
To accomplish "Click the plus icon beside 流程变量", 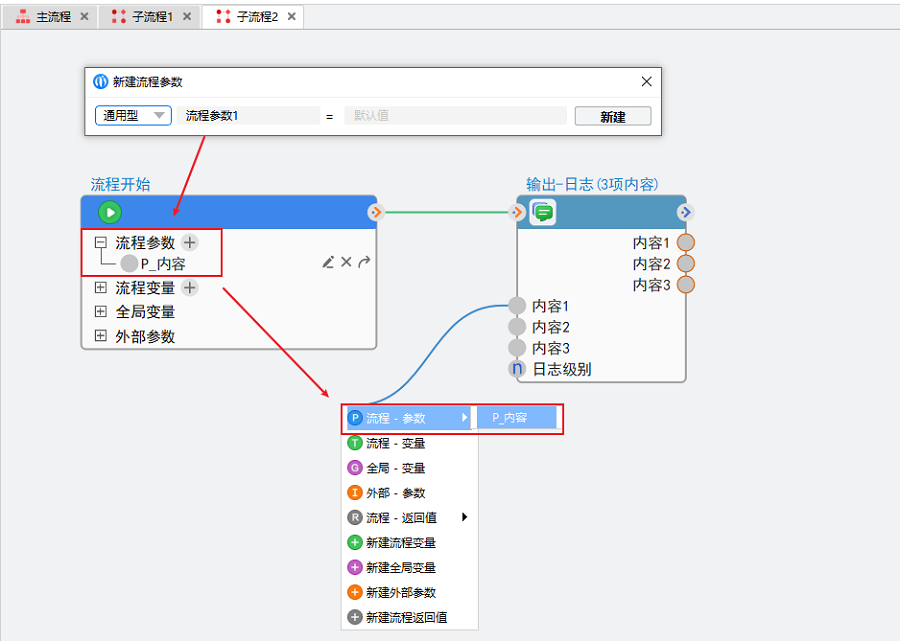I will [190, 288].
